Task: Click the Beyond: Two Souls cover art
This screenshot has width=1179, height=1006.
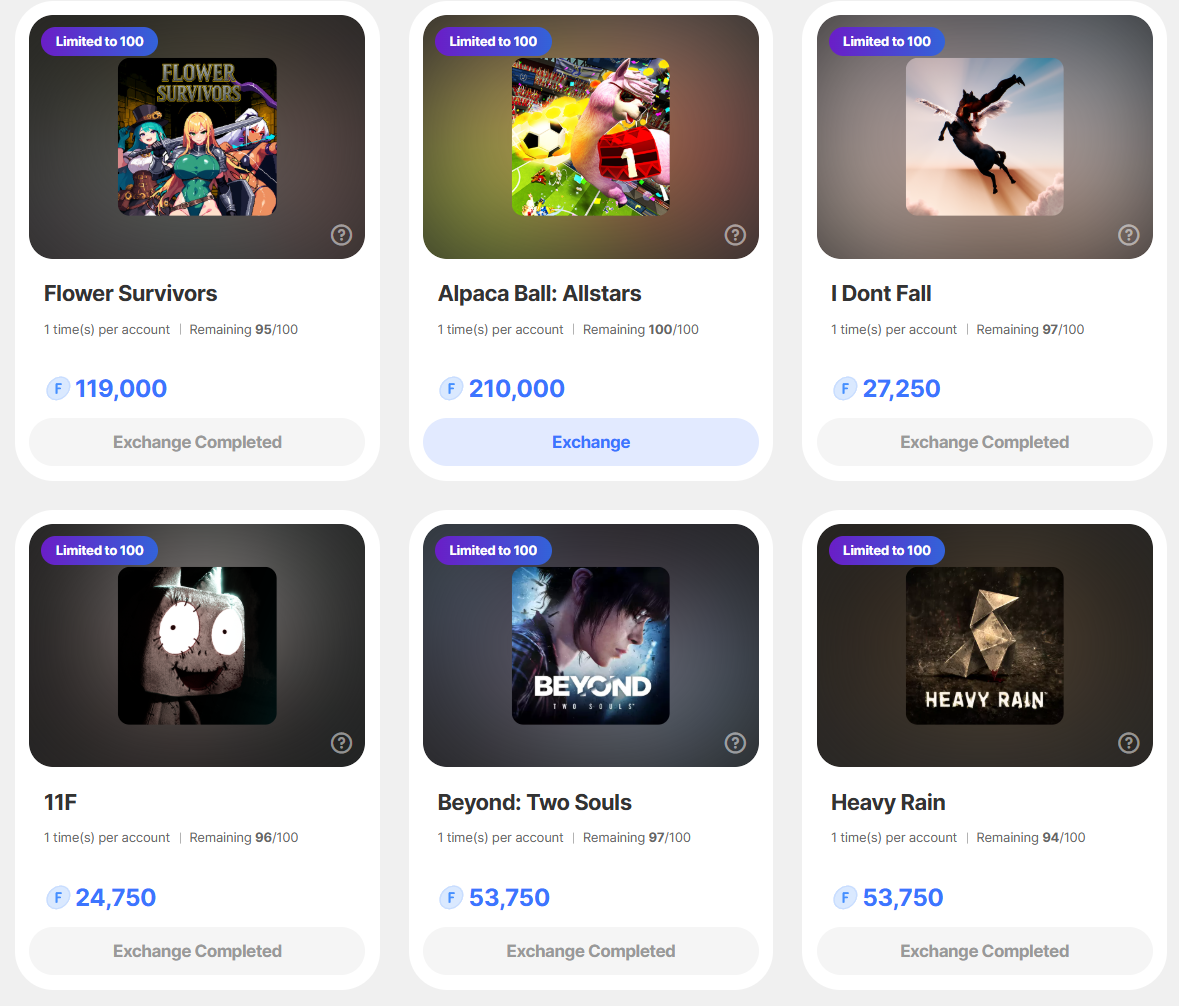Action: tap(591, 645)
